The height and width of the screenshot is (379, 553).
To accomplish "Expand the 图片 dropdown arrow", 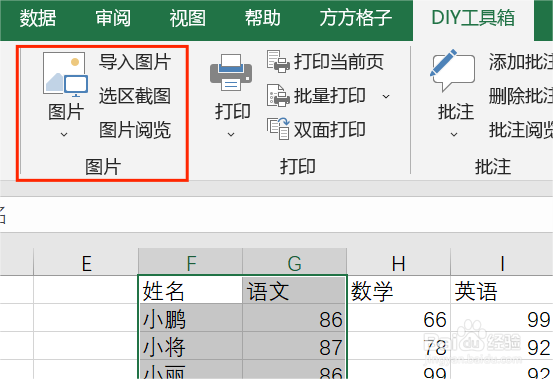I will [x=64, y=134].
